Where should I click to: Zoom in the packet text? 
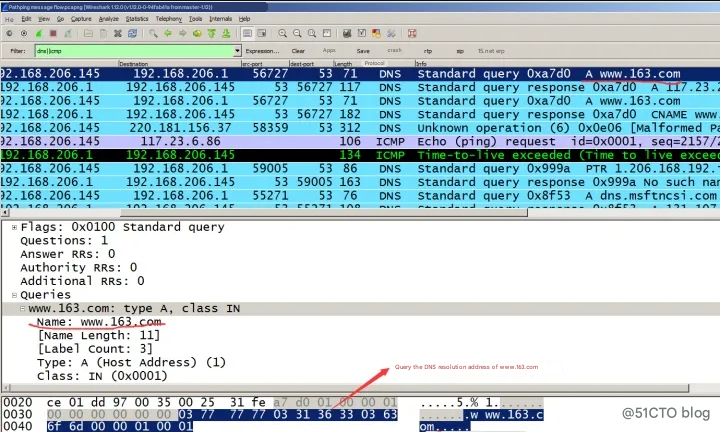(282, 33)
